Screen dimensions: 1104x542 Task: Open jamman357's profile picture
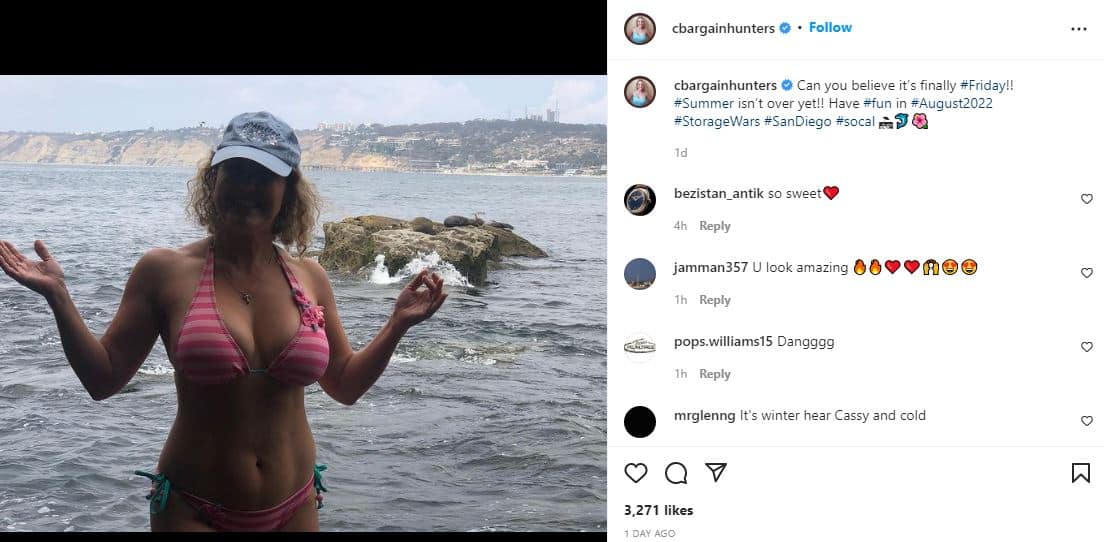pyautogui.click(x=640, y=273)
